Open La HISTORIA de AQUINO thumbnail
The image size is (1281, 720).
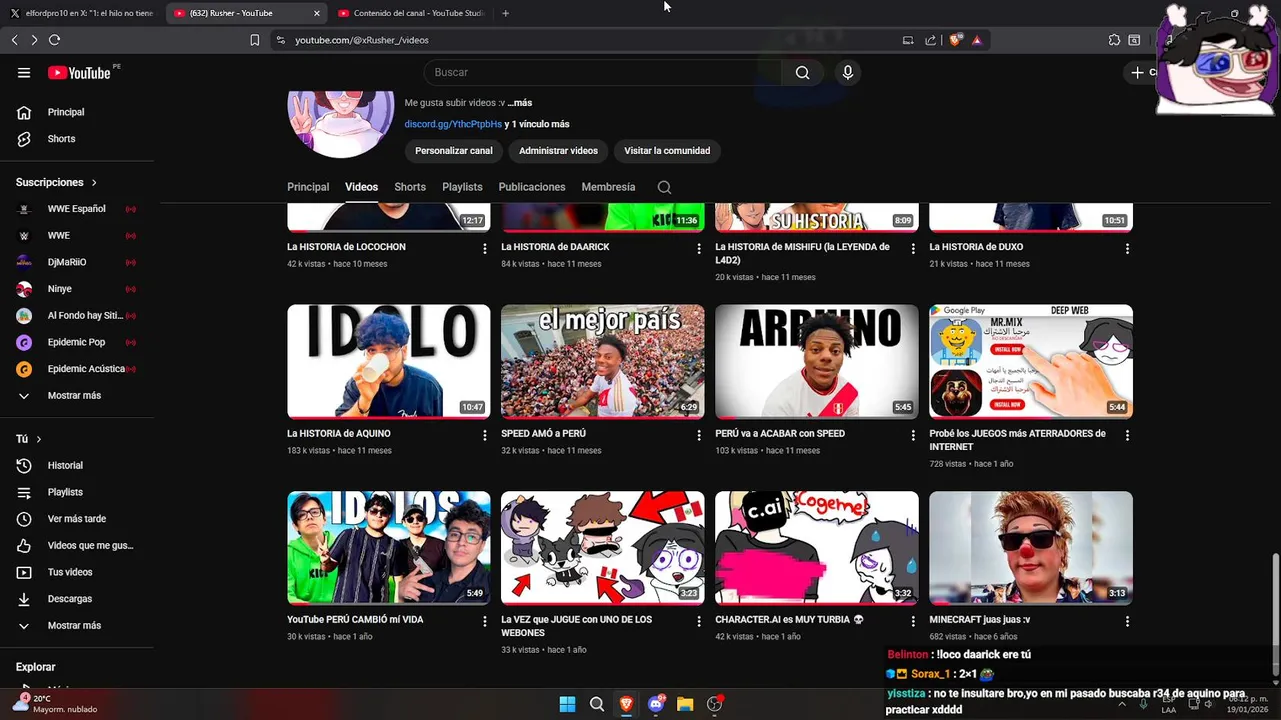click(389, 361)
